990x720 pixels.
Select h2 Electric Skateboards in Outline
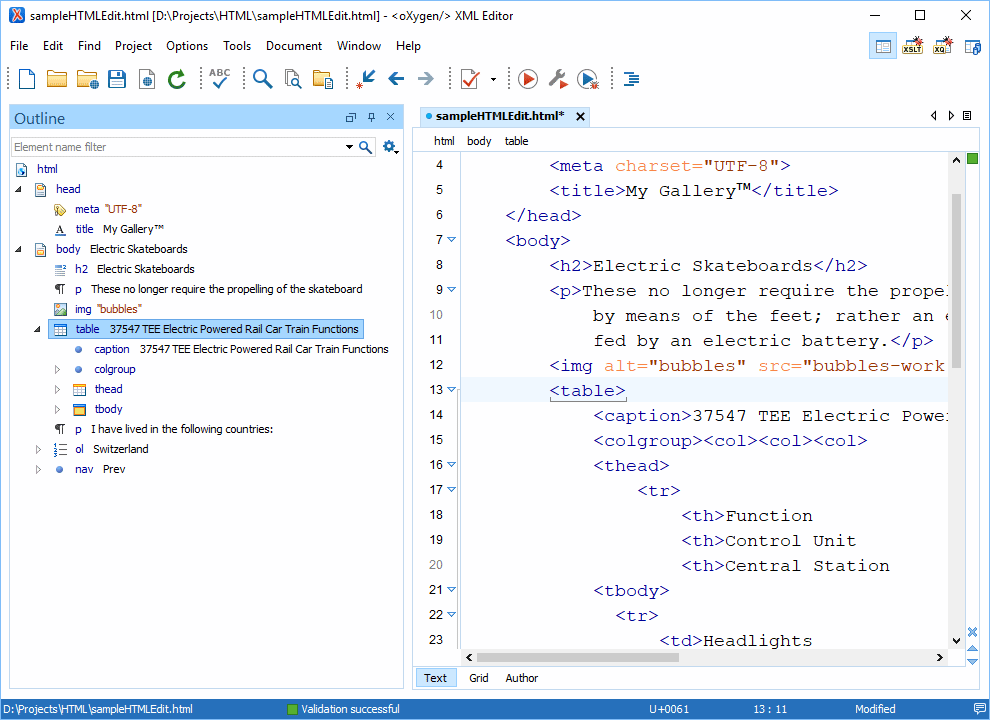(x=124, y=269)
